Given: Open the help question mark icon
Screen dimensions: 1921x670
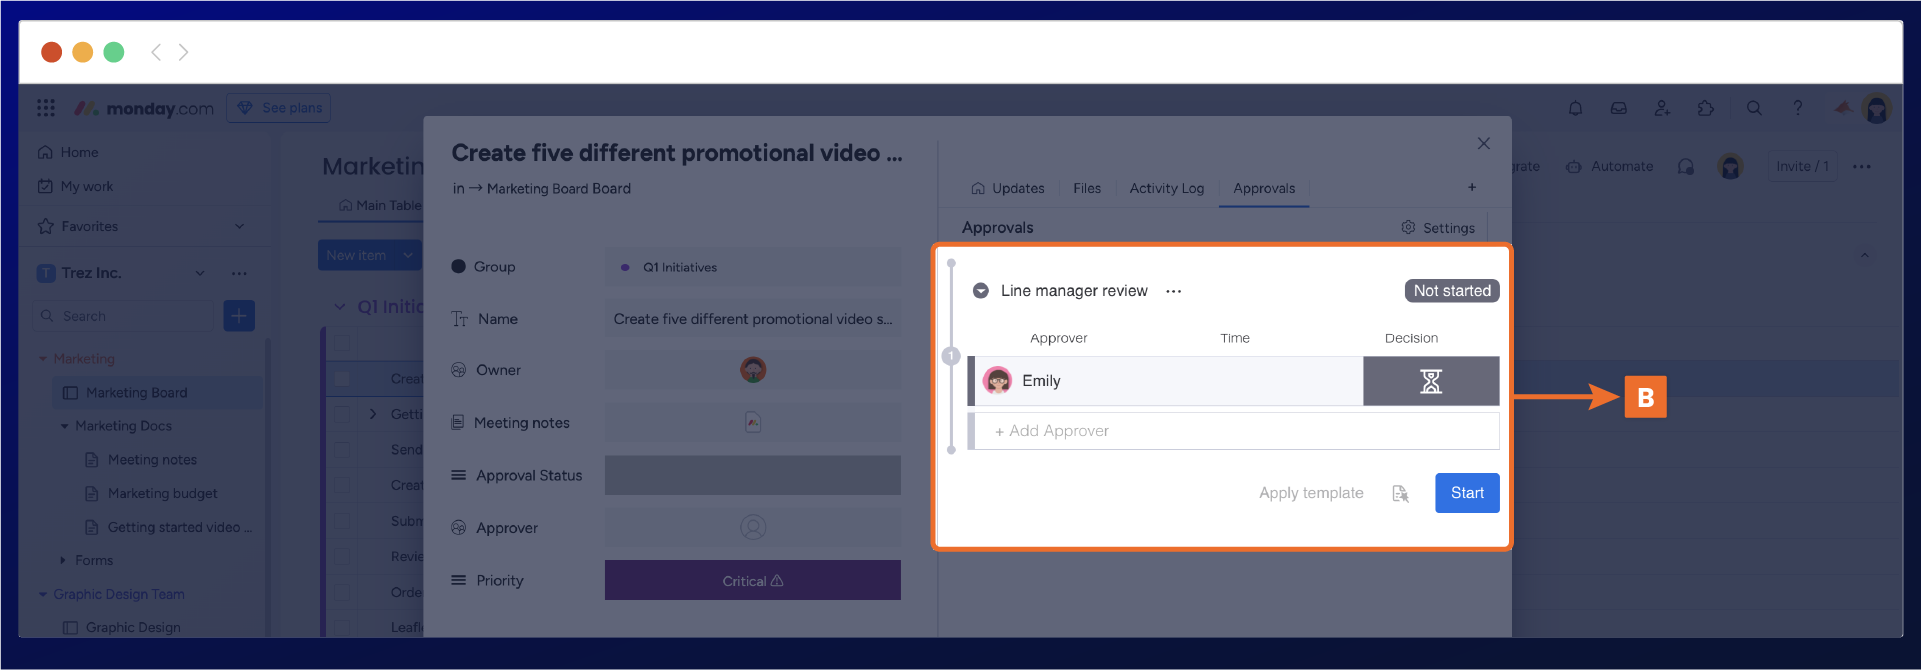Looking at the screenshot, I should [1797, 108].
